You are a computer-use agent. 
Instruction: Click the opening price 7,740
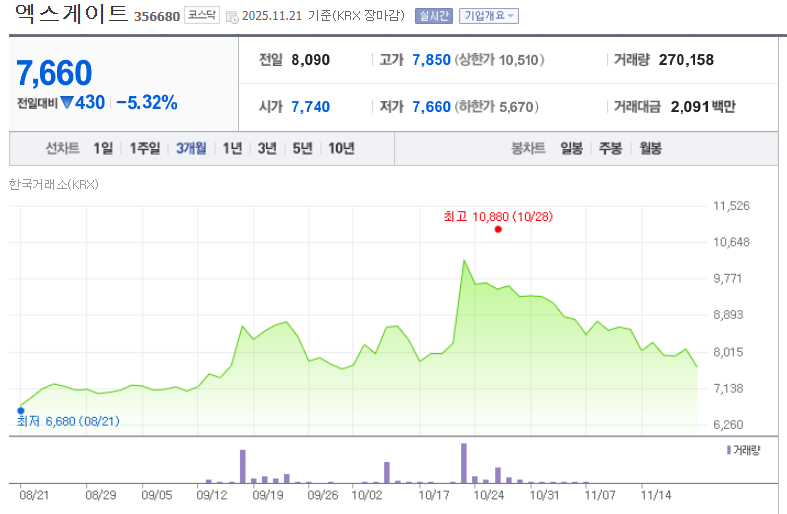coord(311,106)
